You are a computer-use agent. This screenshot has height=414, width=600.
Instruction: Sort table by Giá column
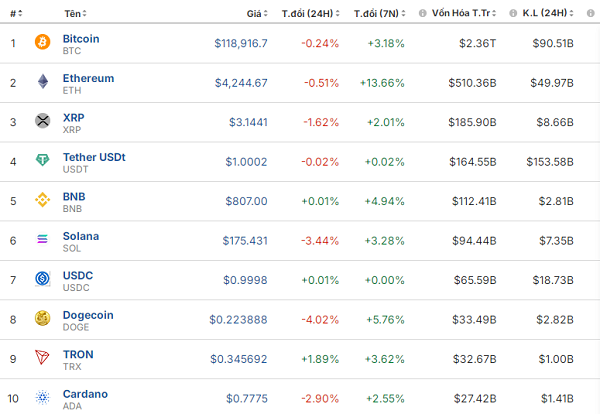tap(257, 14)
